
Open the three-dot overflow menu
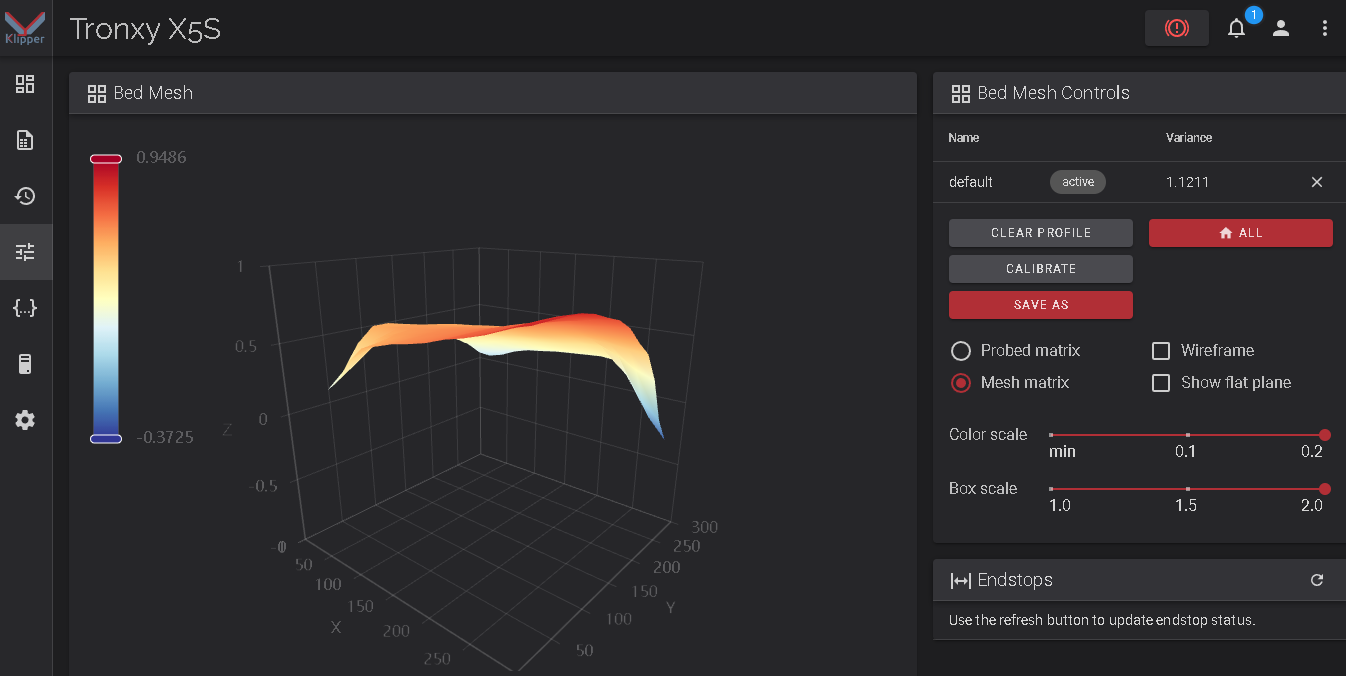(x=1325, y=28)
